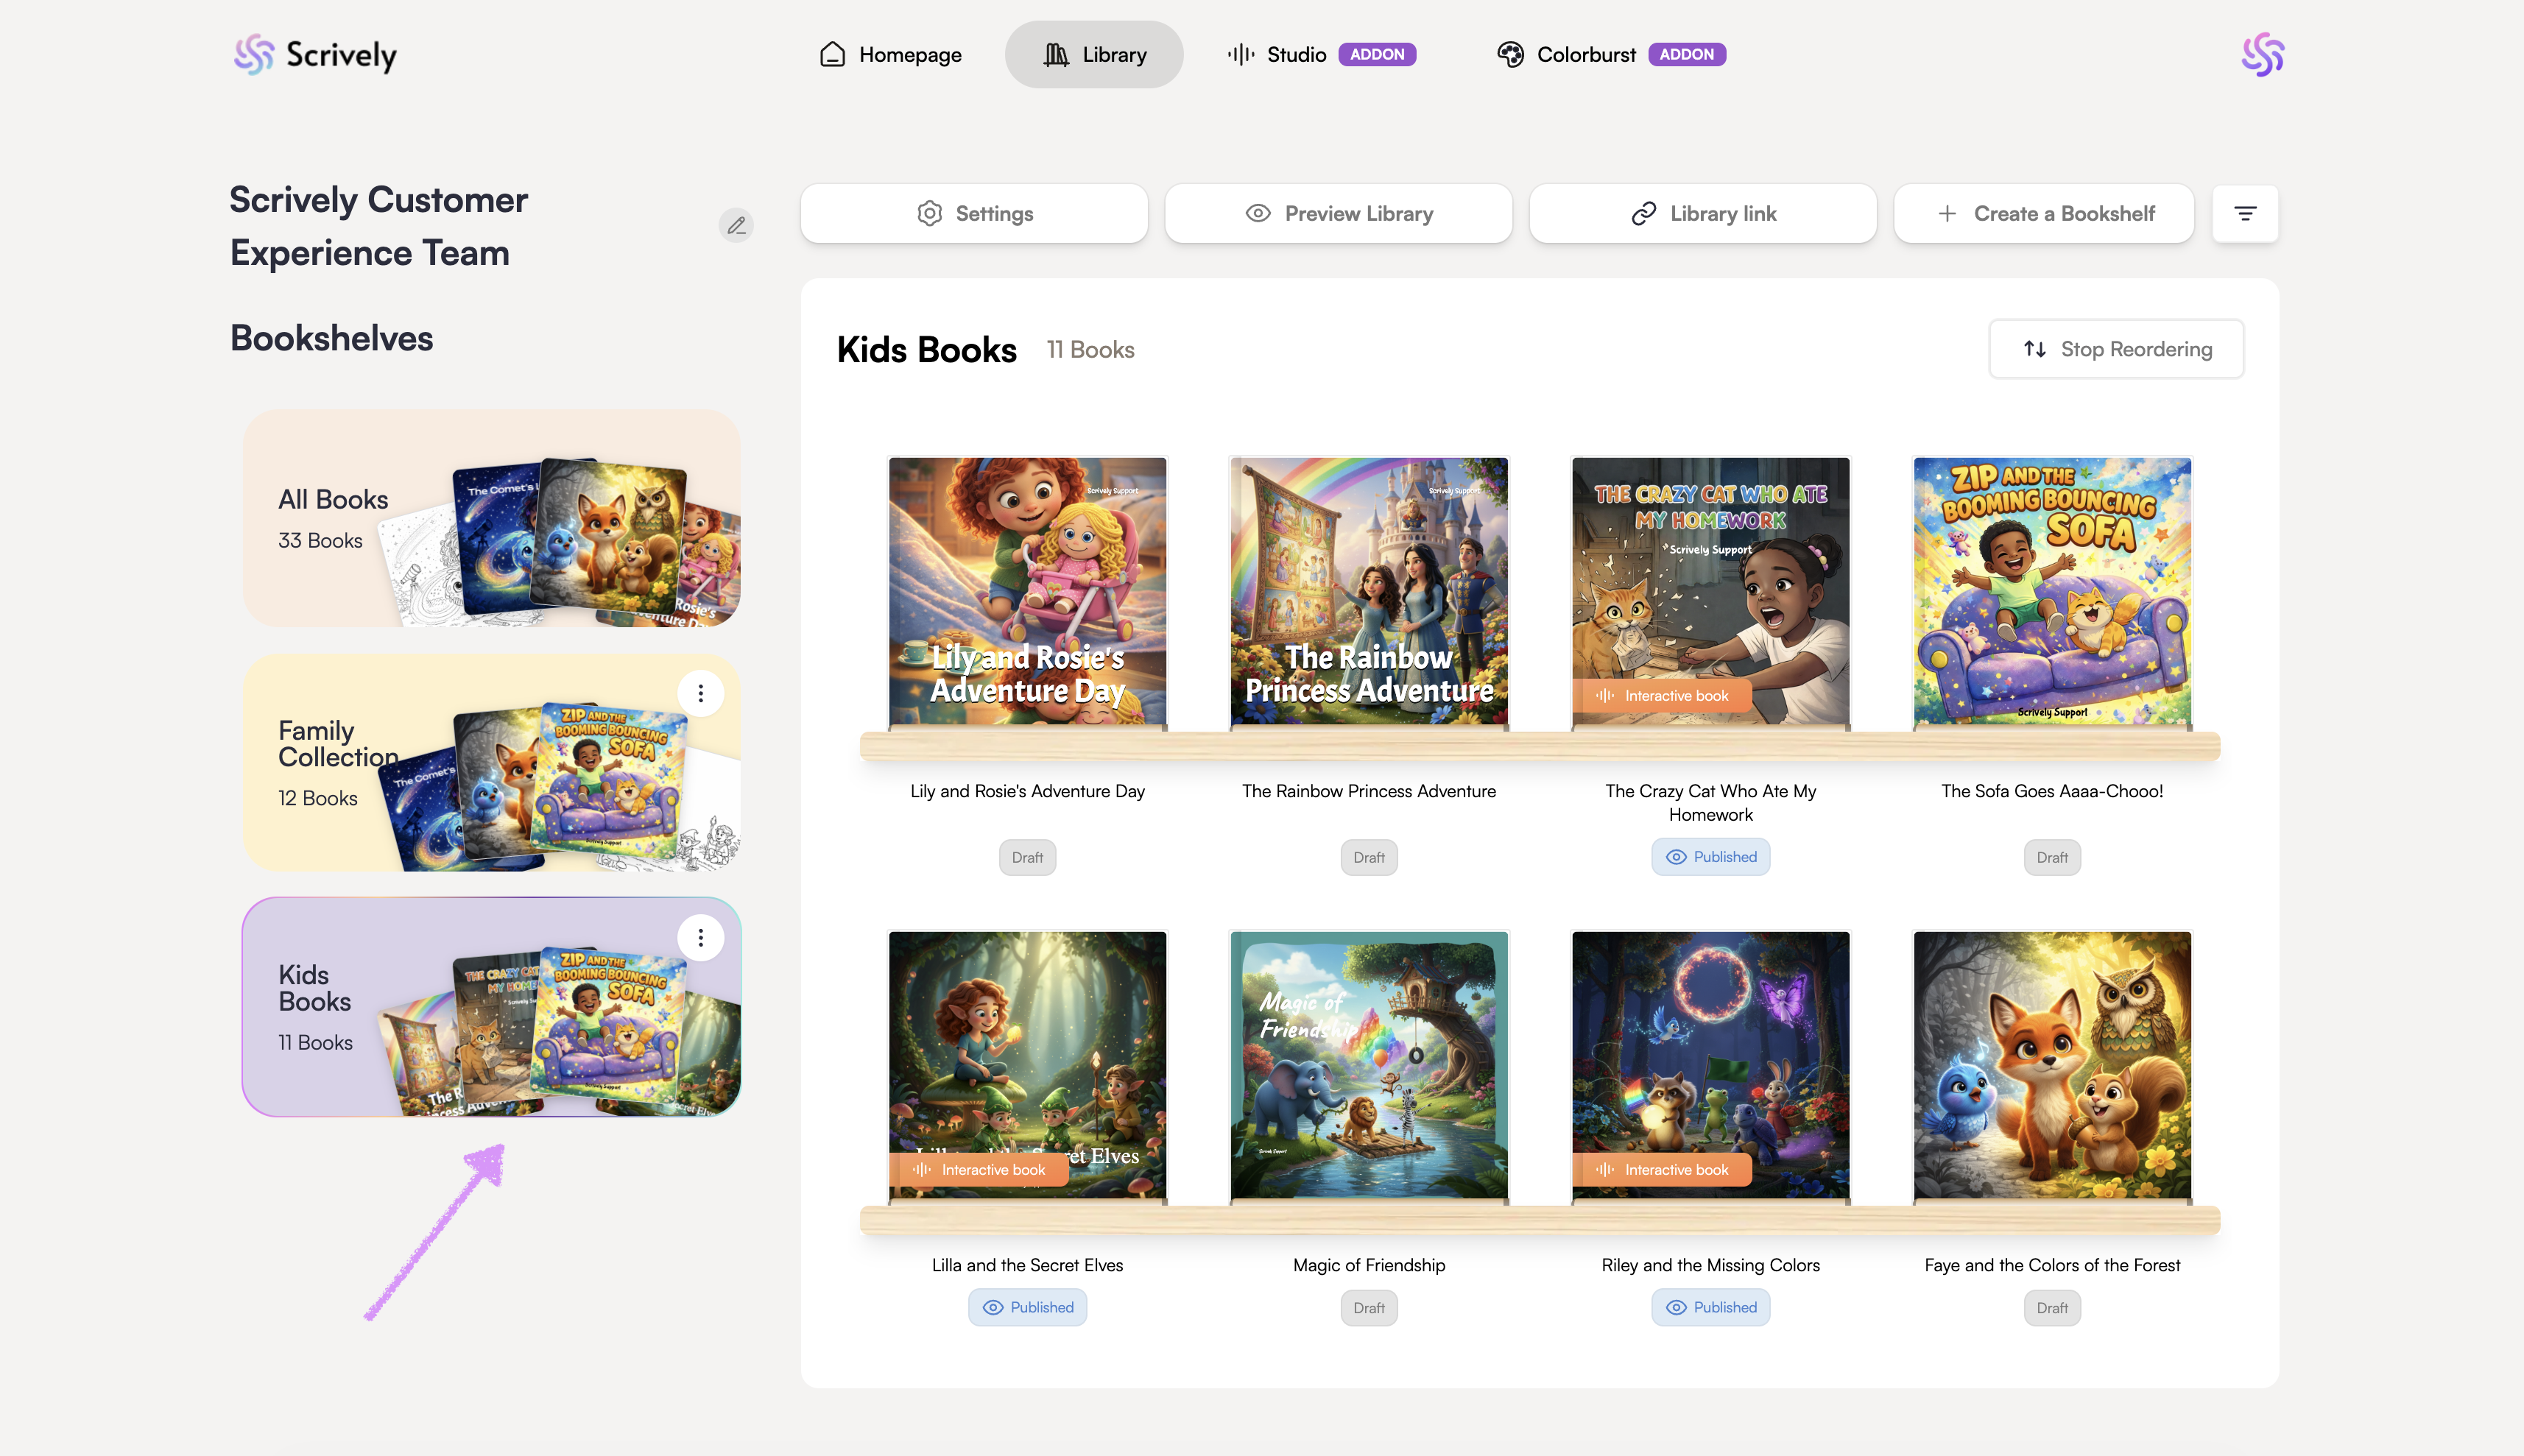Image resolution: width=2524 pixels, height=1456 pixels.
Task: Click the pencil edit icon beside team name
Action: [x=736, y=225]
